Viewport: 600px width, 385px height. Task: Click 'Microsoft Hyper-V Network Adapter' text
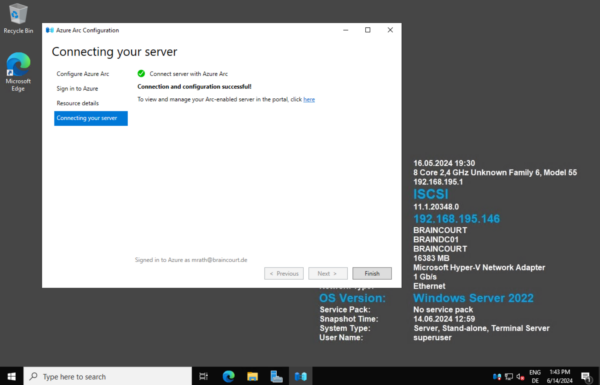click(479, 268)
